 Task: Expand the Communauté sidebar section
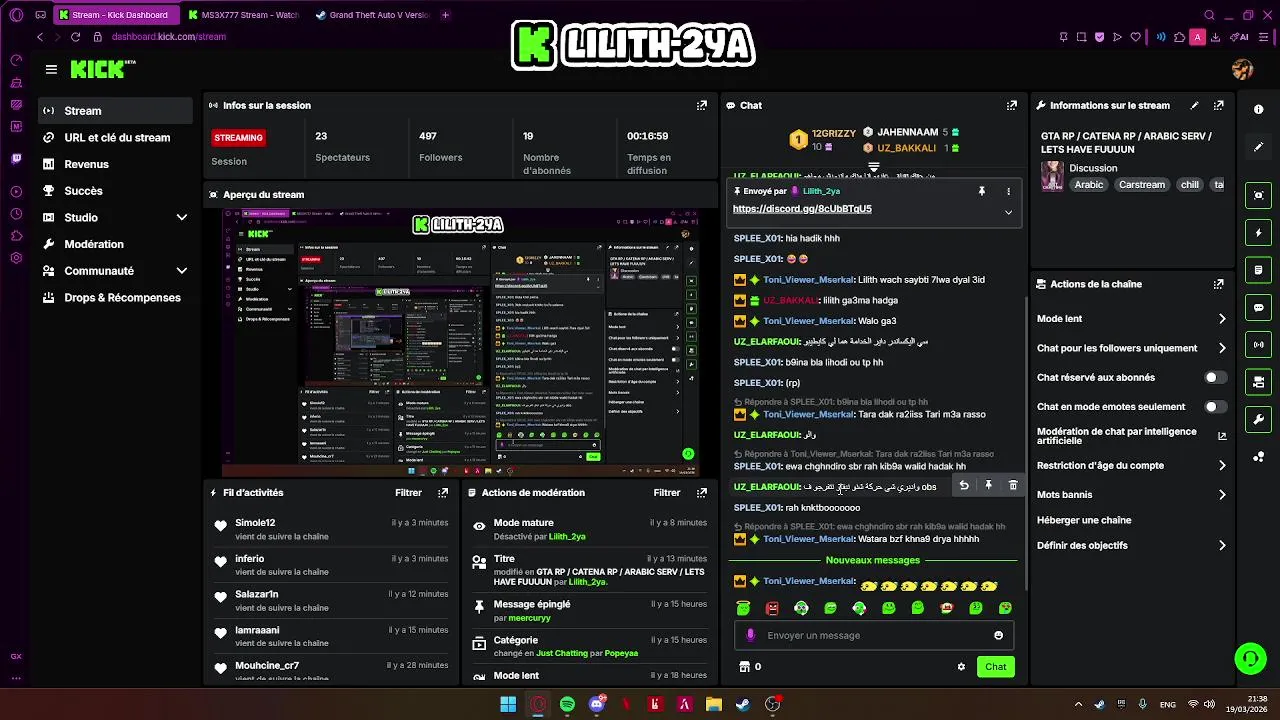pos(181,271)
